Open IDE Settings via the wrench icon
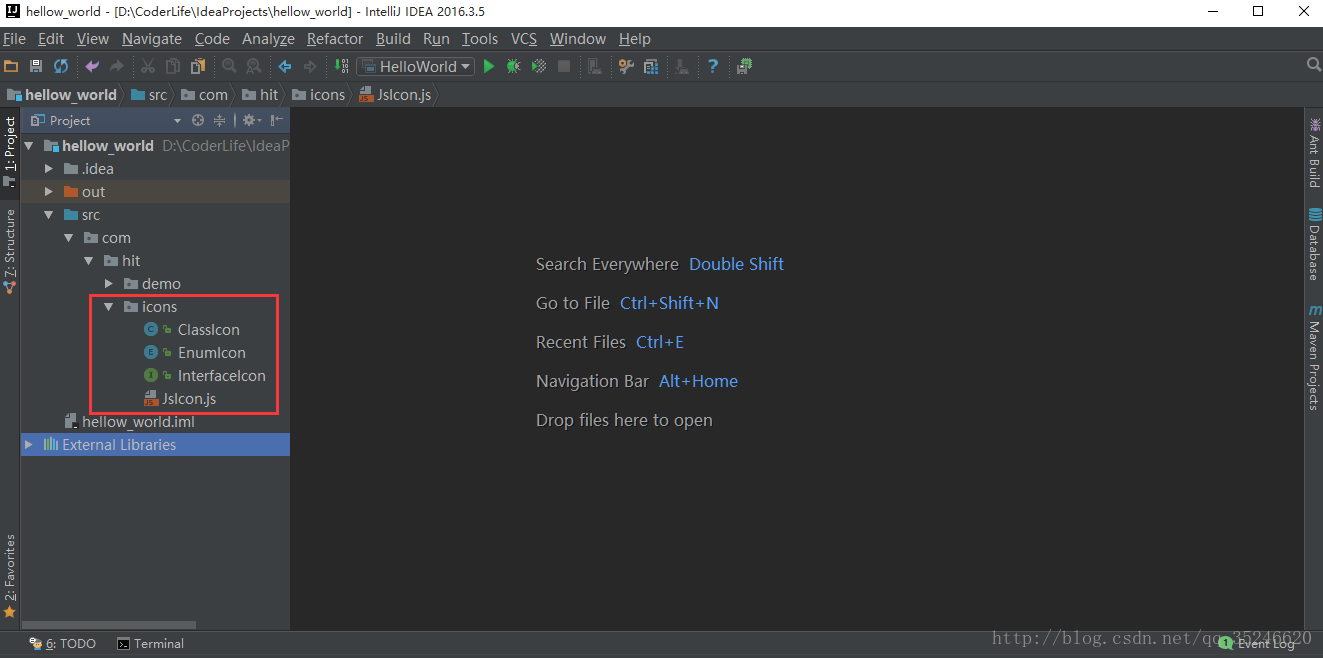 coord(627,66)
